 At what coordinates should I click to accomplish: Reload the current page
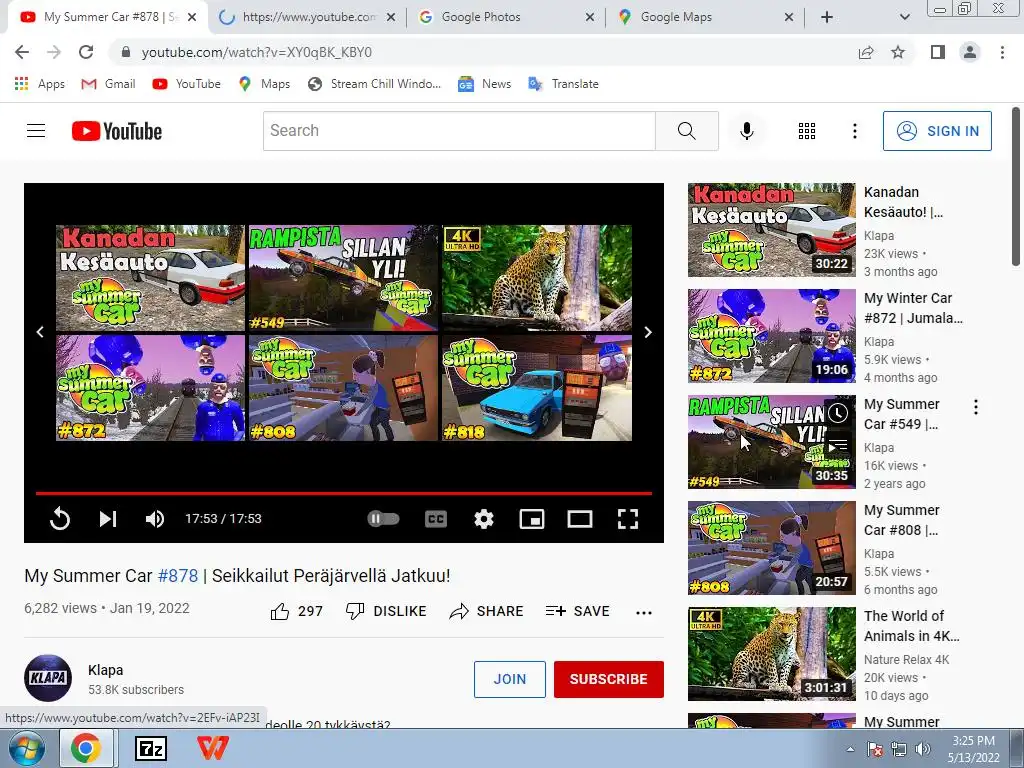pyautogui.click(x=86, y=52)
